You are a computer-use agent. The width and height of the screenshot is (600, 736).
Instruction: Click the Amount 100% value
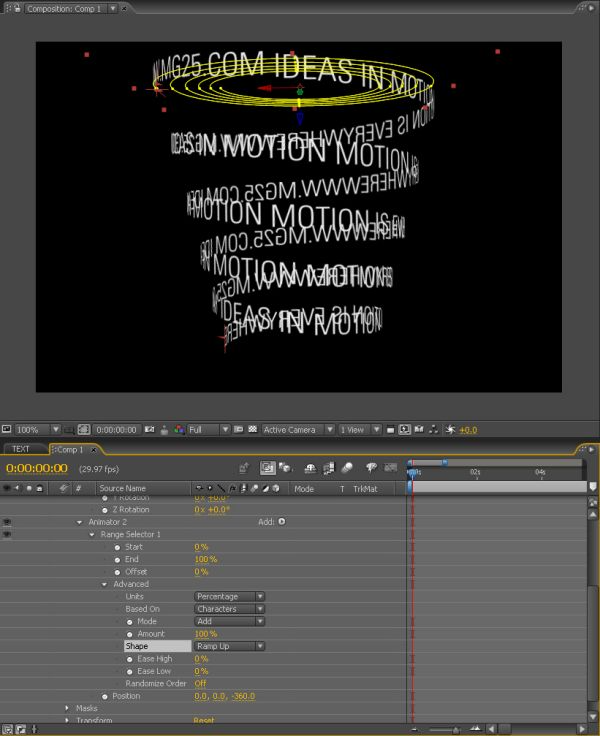(x=206, y=634)
